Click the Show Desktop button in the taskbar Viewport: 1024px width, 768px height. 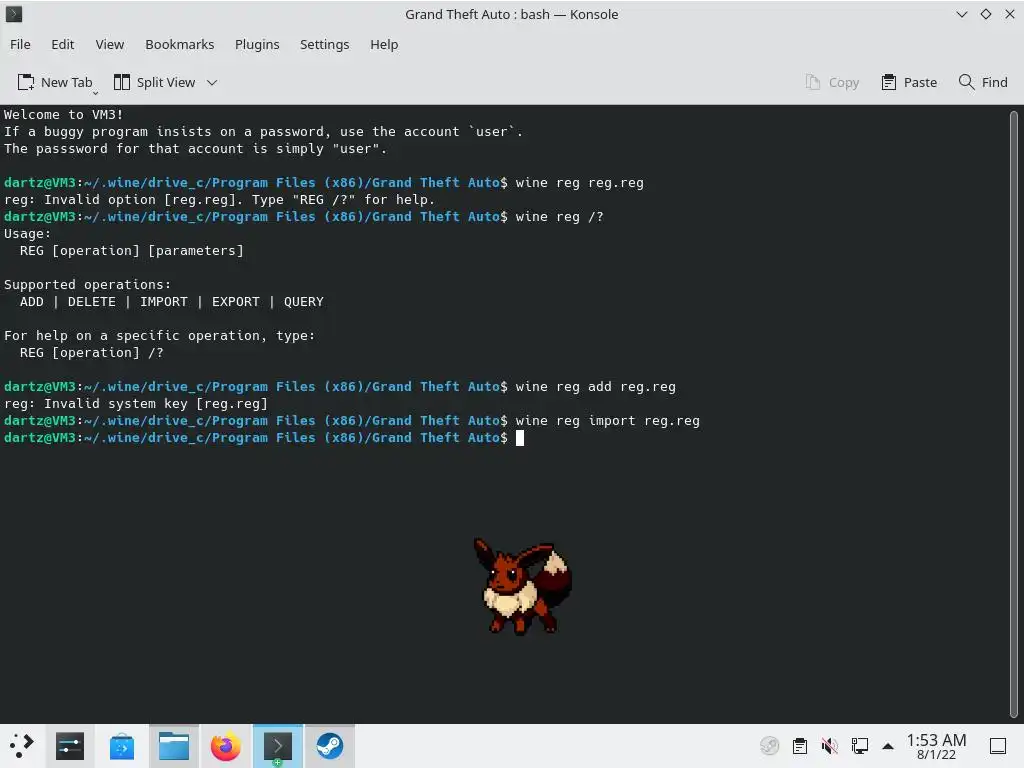997,746
